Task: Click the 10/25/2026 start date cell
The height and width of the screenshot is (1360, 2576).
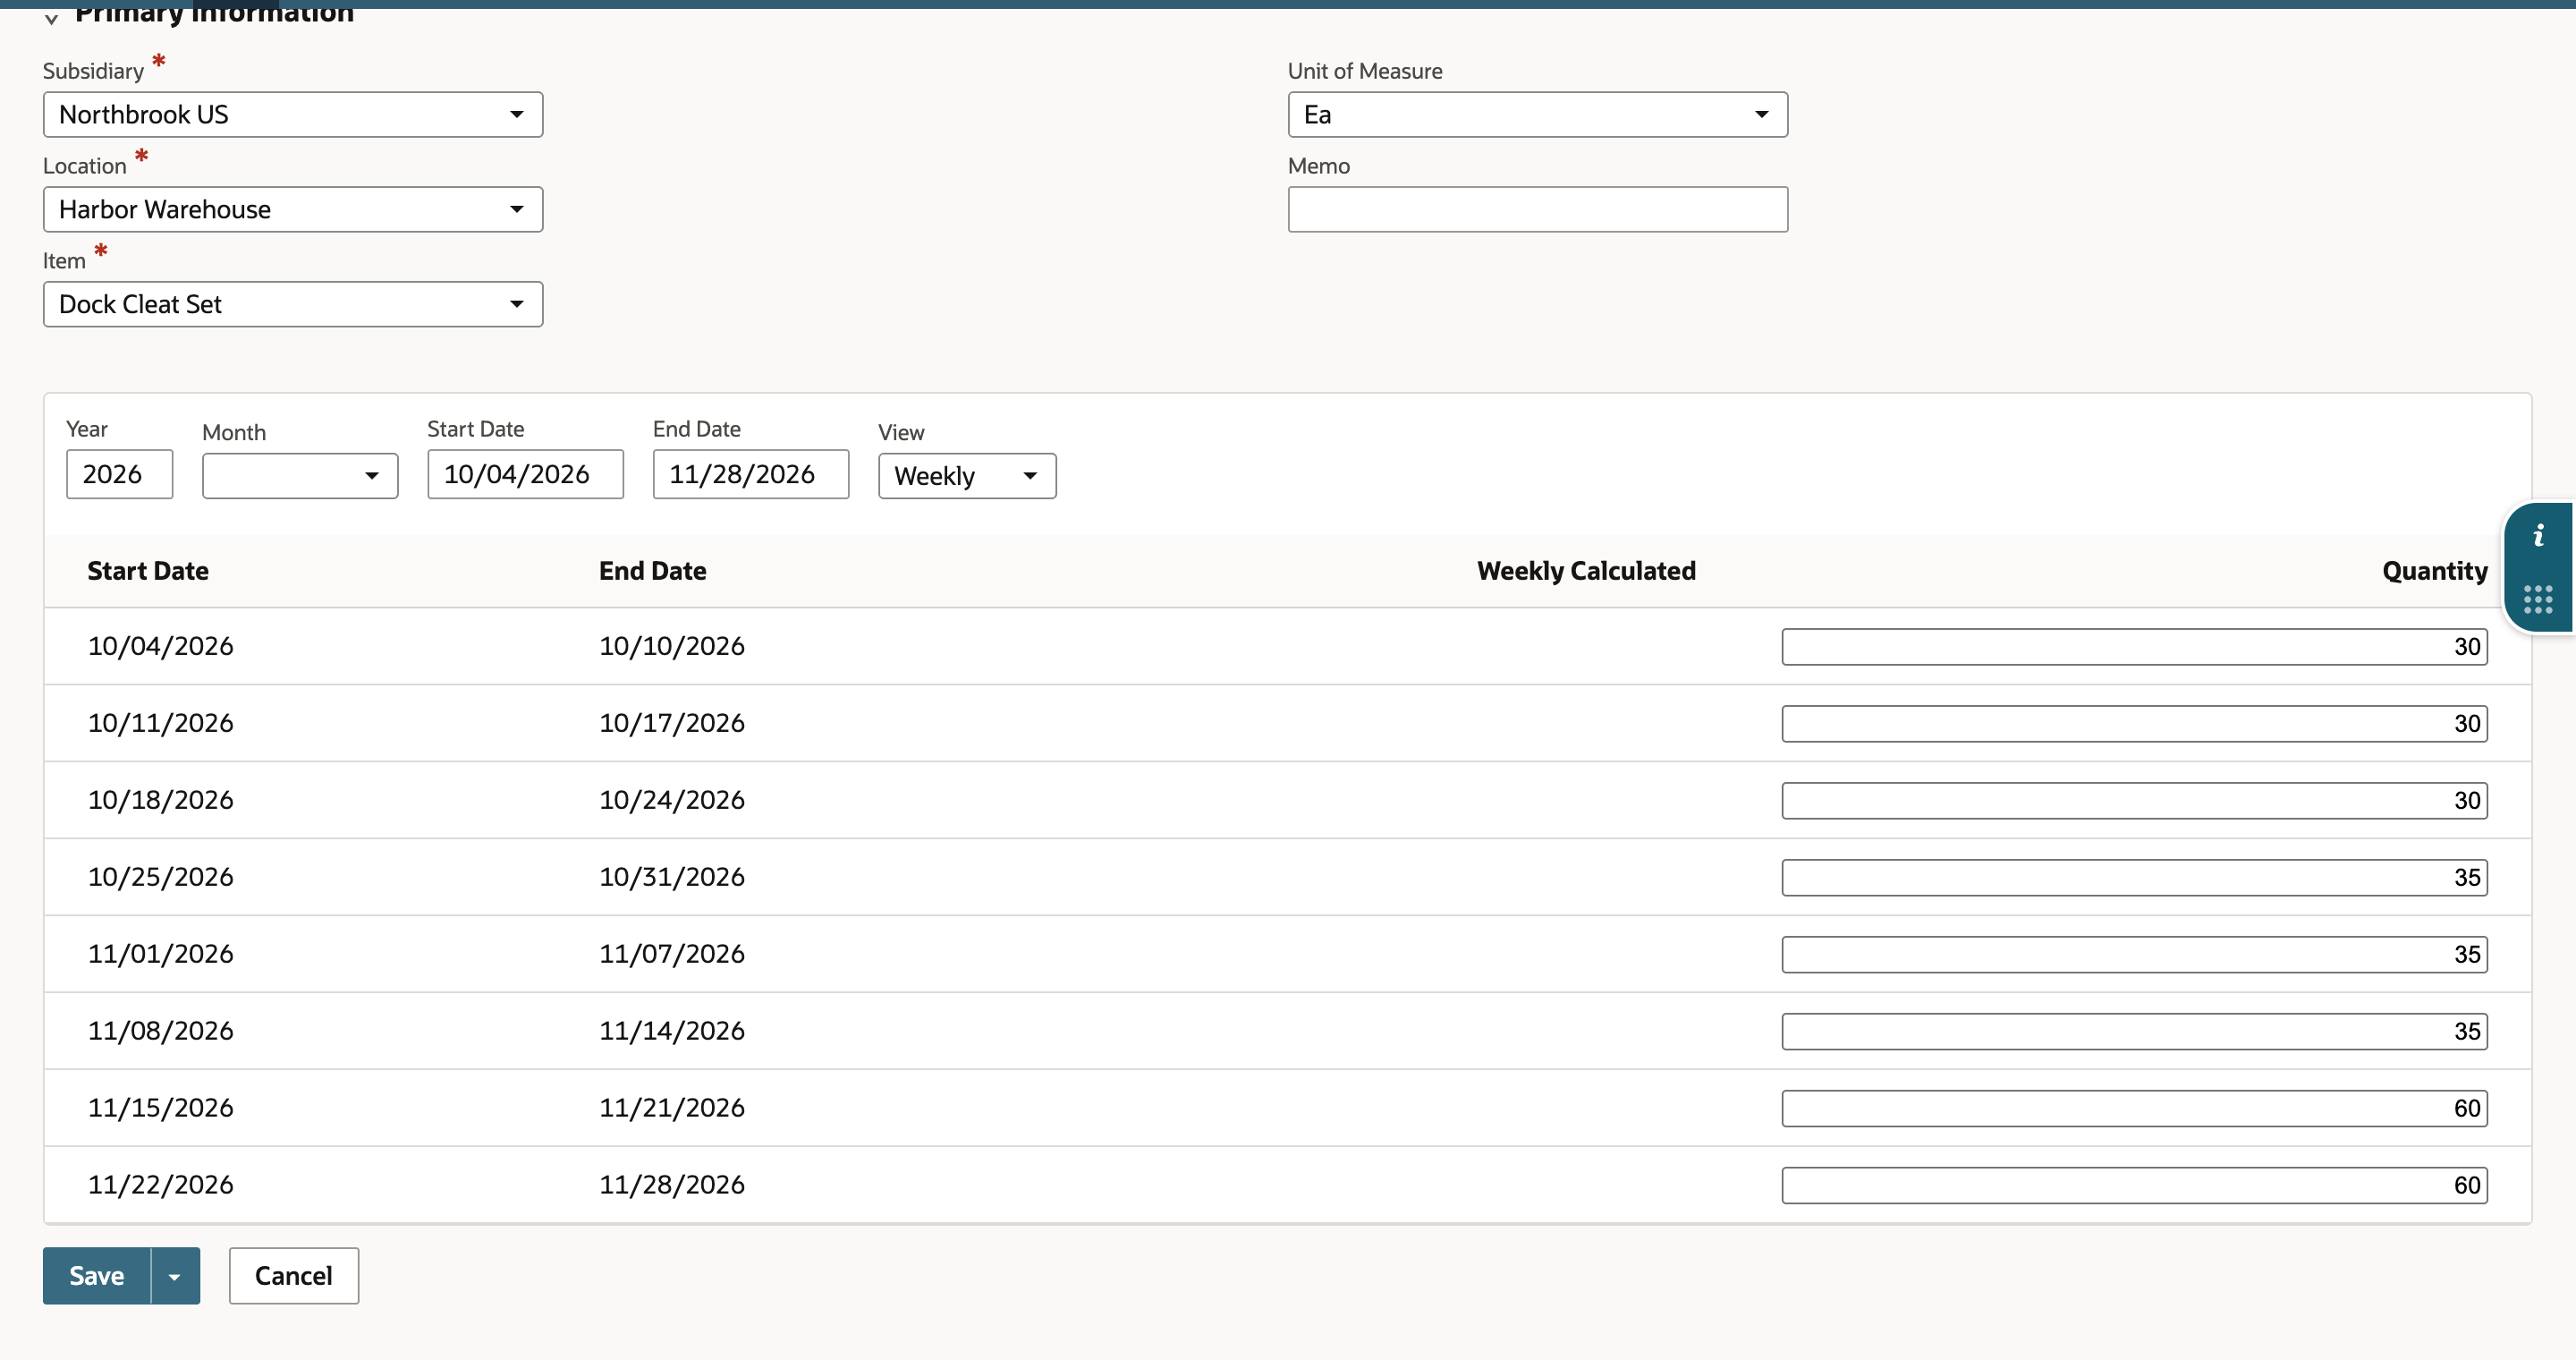Action: [160, 877]
